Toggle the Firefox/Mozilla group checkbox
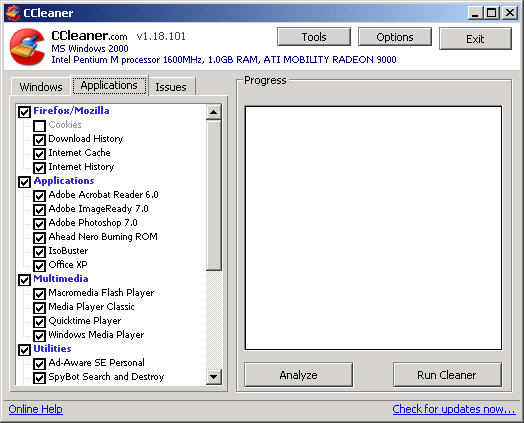The width and height of the screenshot is (524, 423). pos(24,112)
